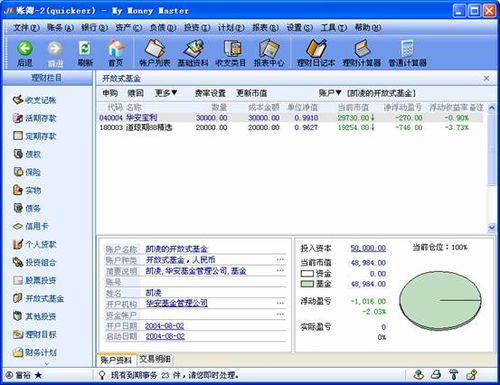500x385 pixels.
Task: Open the 银行 menu
Action: click(95, 27)
